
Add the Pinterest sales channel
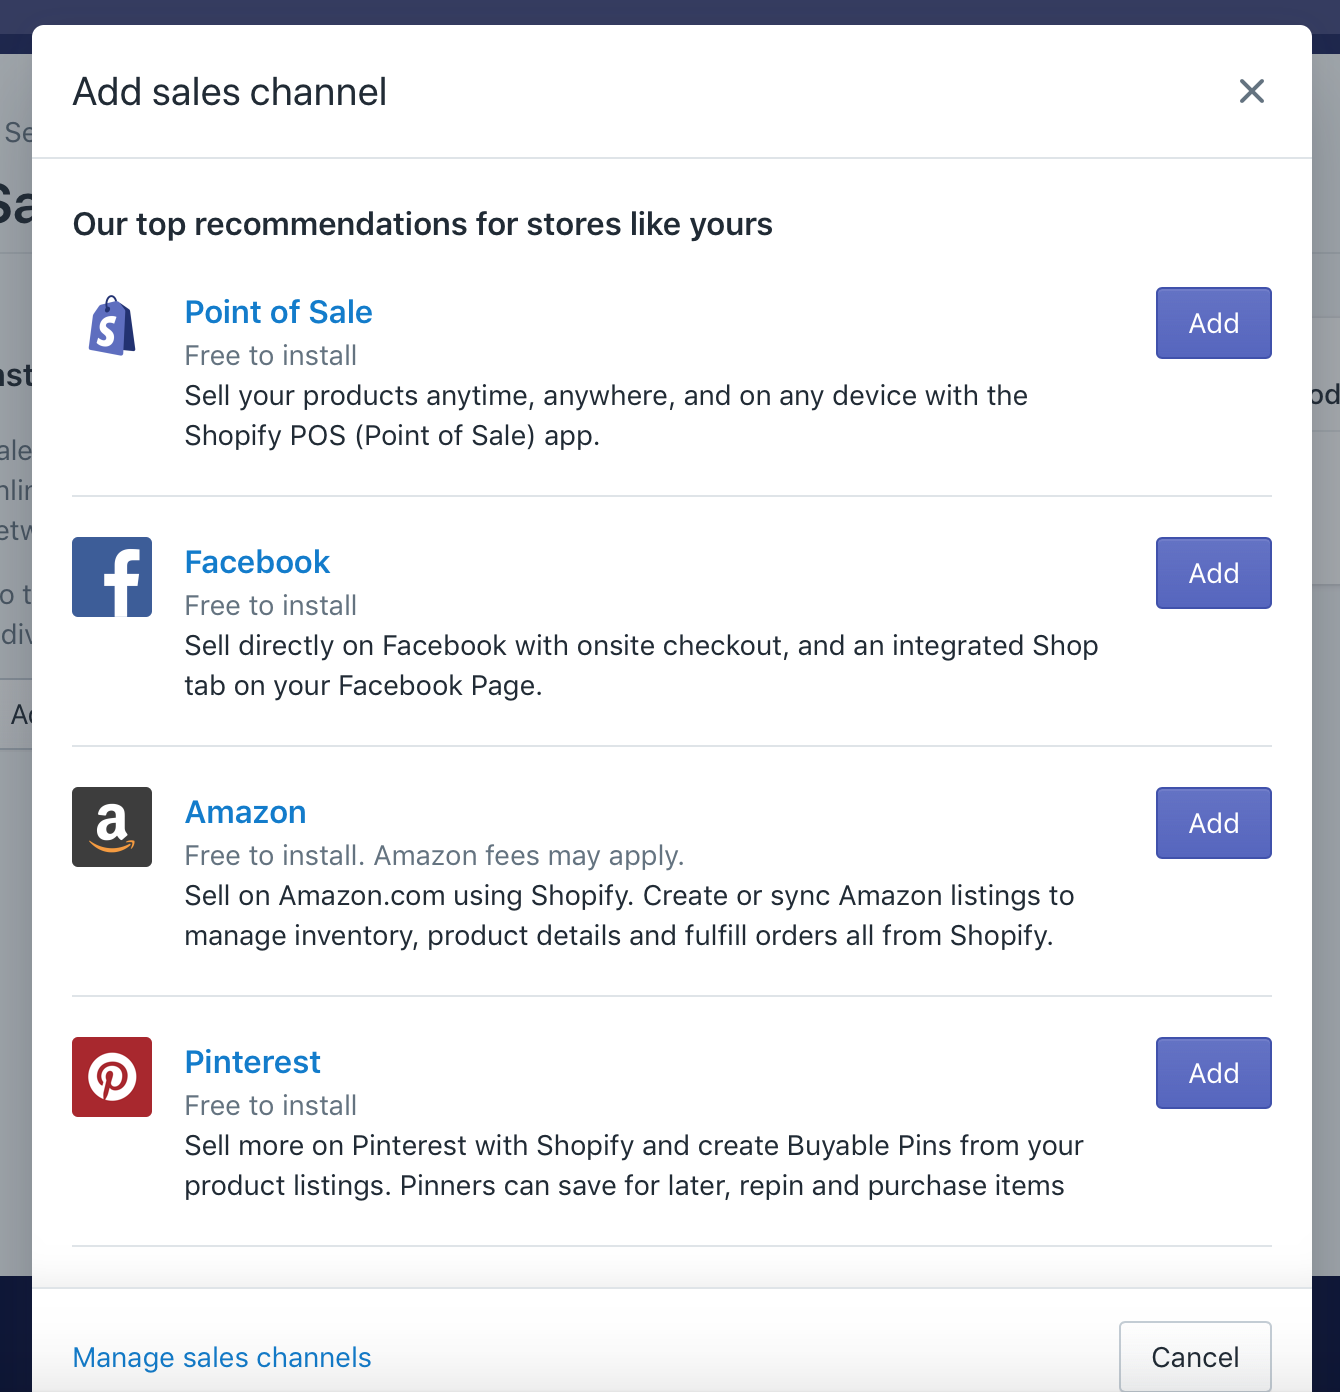click(x=1214, y=1073)
